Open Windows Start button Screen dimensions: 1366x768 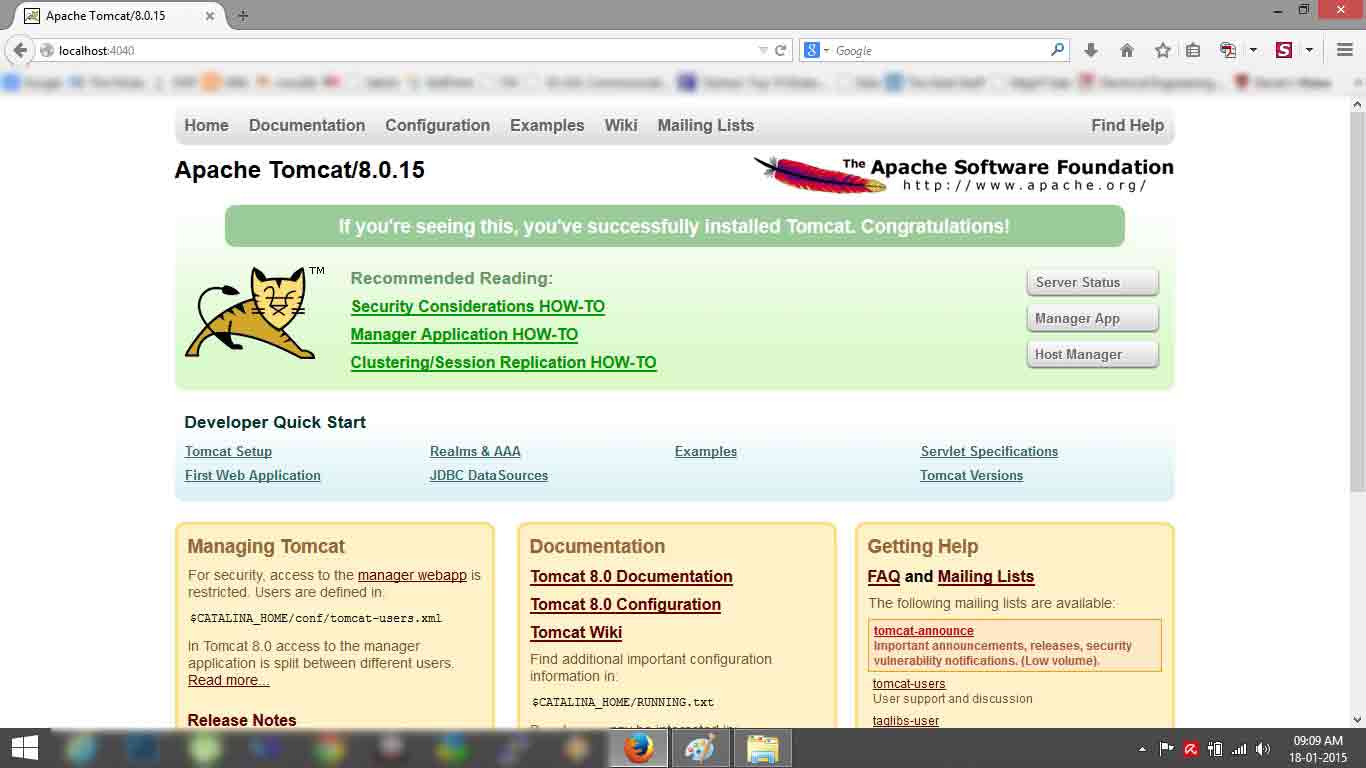coord(24,748)
